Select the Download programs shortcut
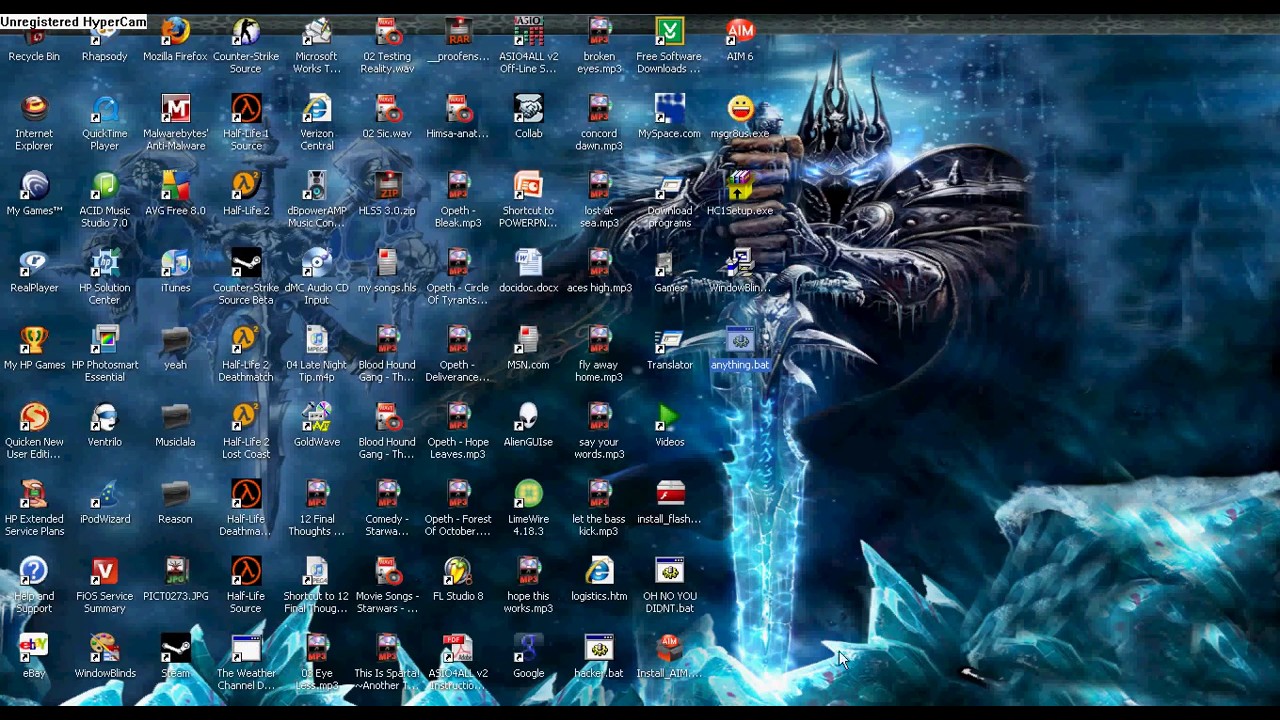Image resolution: width=1280 pixels, height=720 pixels. point(670,199)
